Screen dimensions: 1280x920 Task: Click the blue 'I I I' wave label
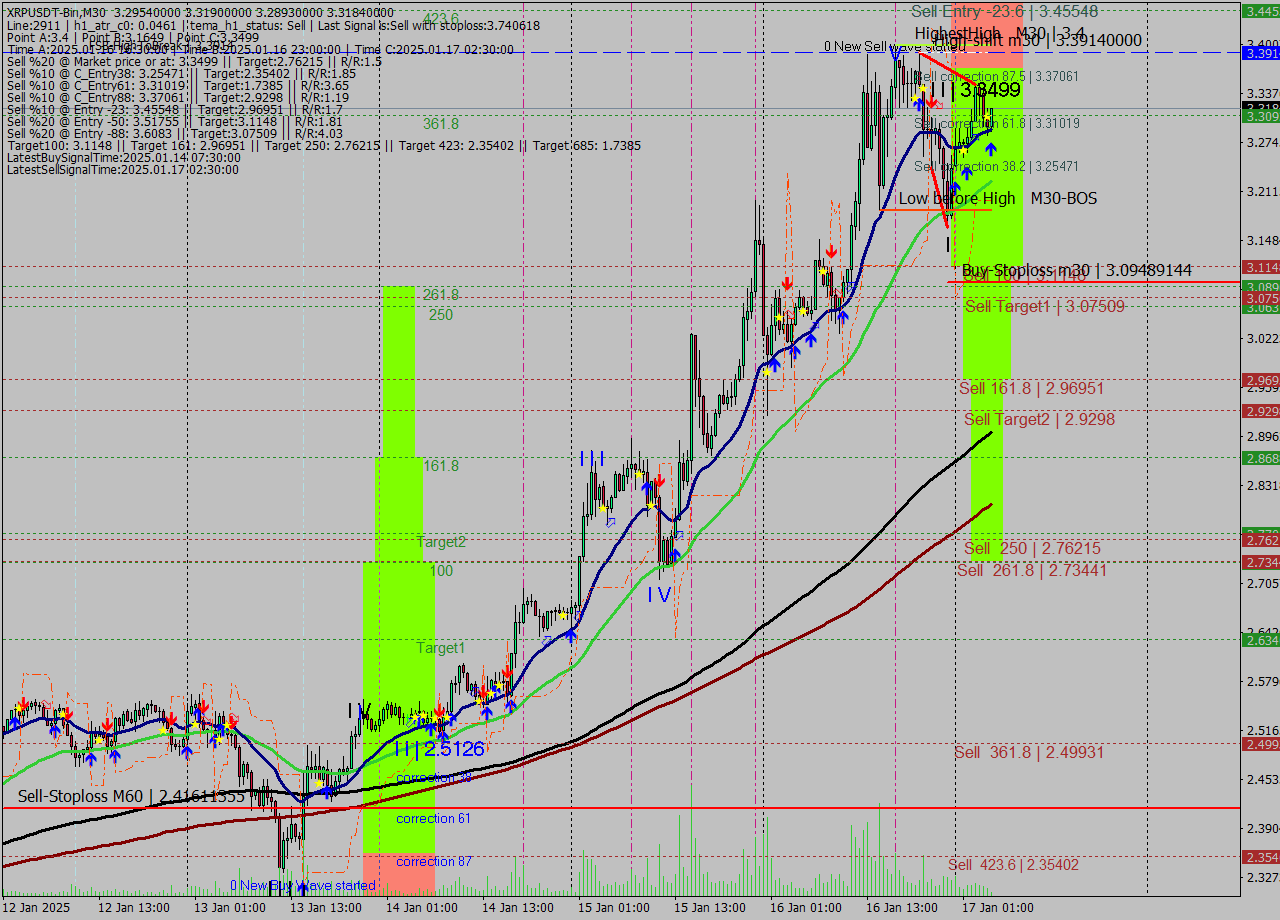tap(591, 458)
